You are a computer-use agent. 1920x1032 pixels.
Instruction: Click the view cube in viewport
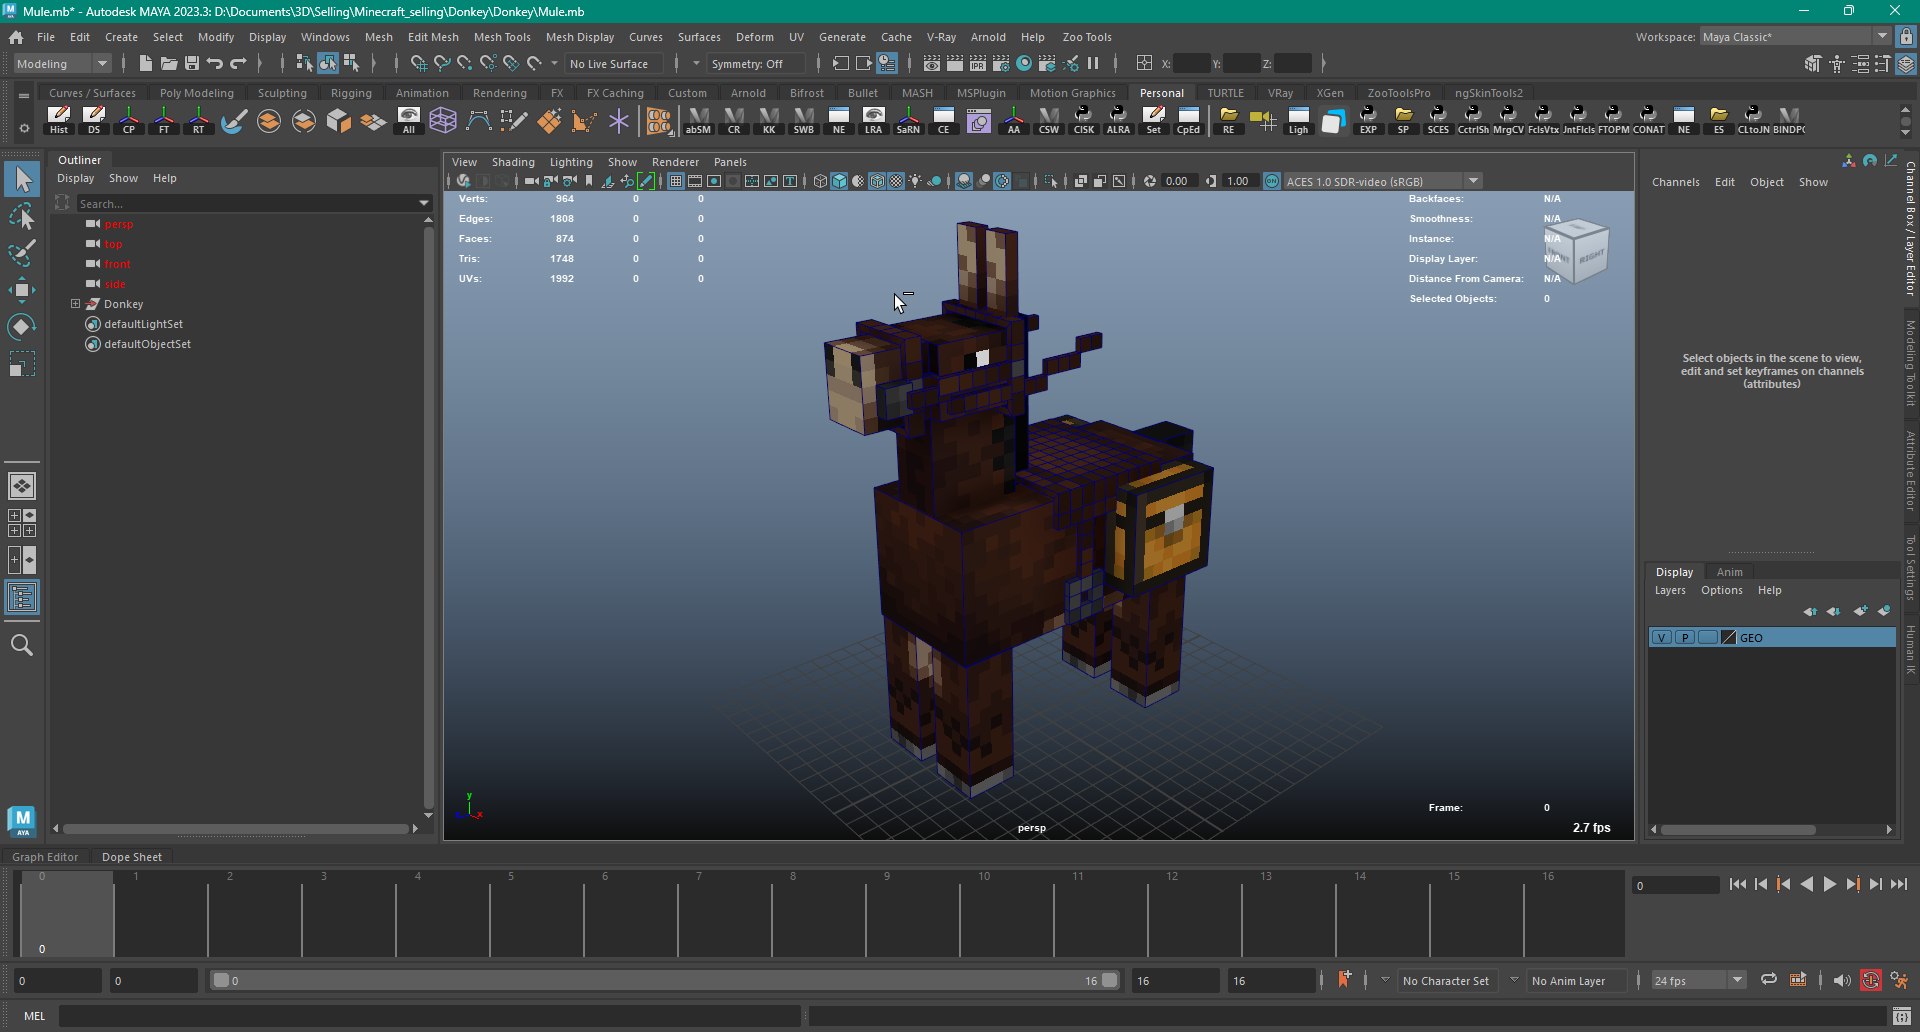pos(1577,253)
